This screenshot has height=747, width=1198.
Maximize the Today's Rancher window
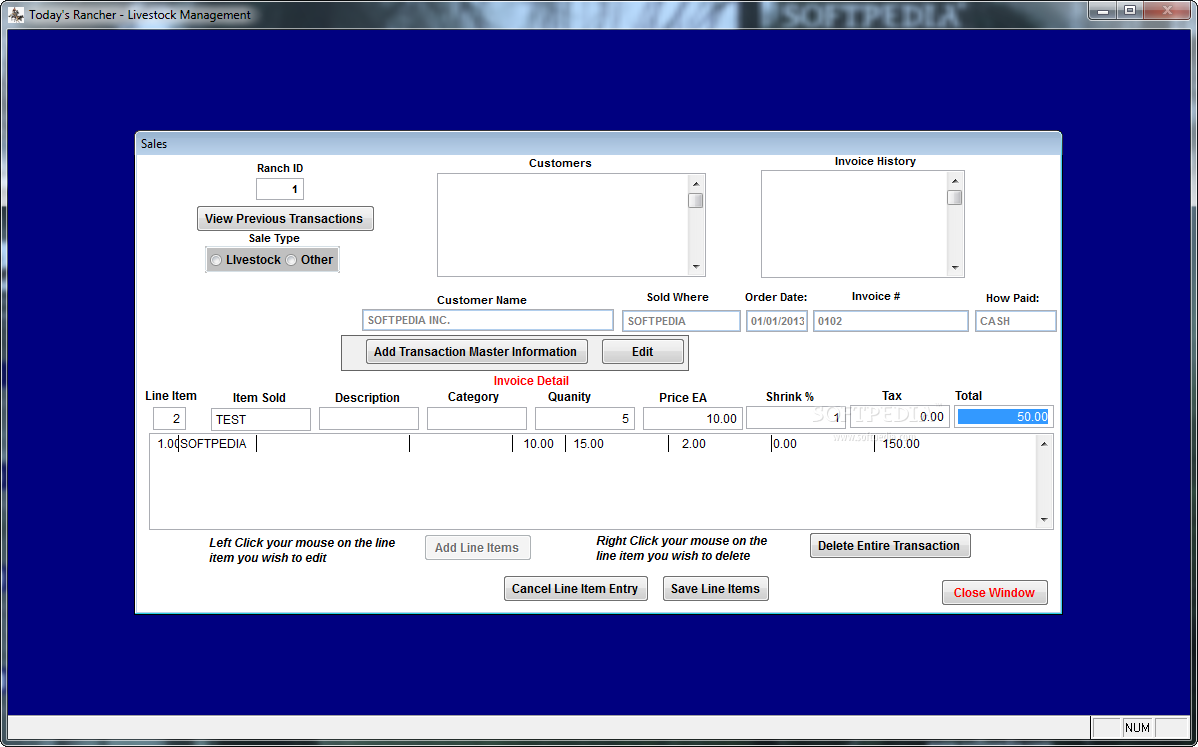click(x=1129, y=11)
